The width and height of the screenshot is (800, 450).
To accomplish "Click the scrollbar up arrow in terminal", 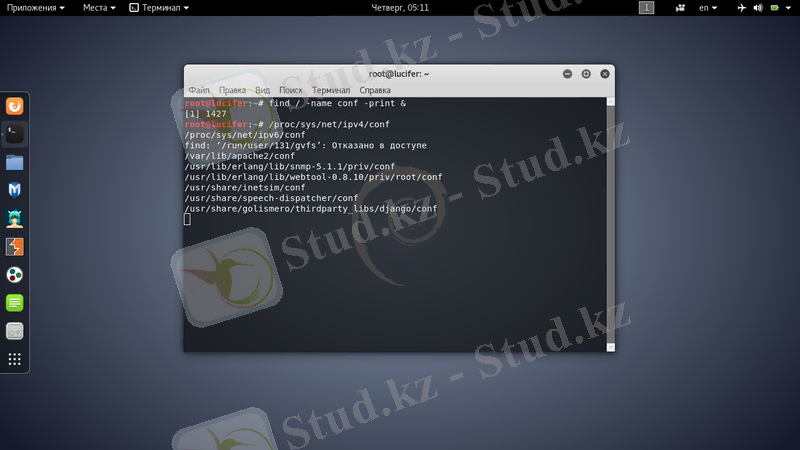I will (611, 102).
